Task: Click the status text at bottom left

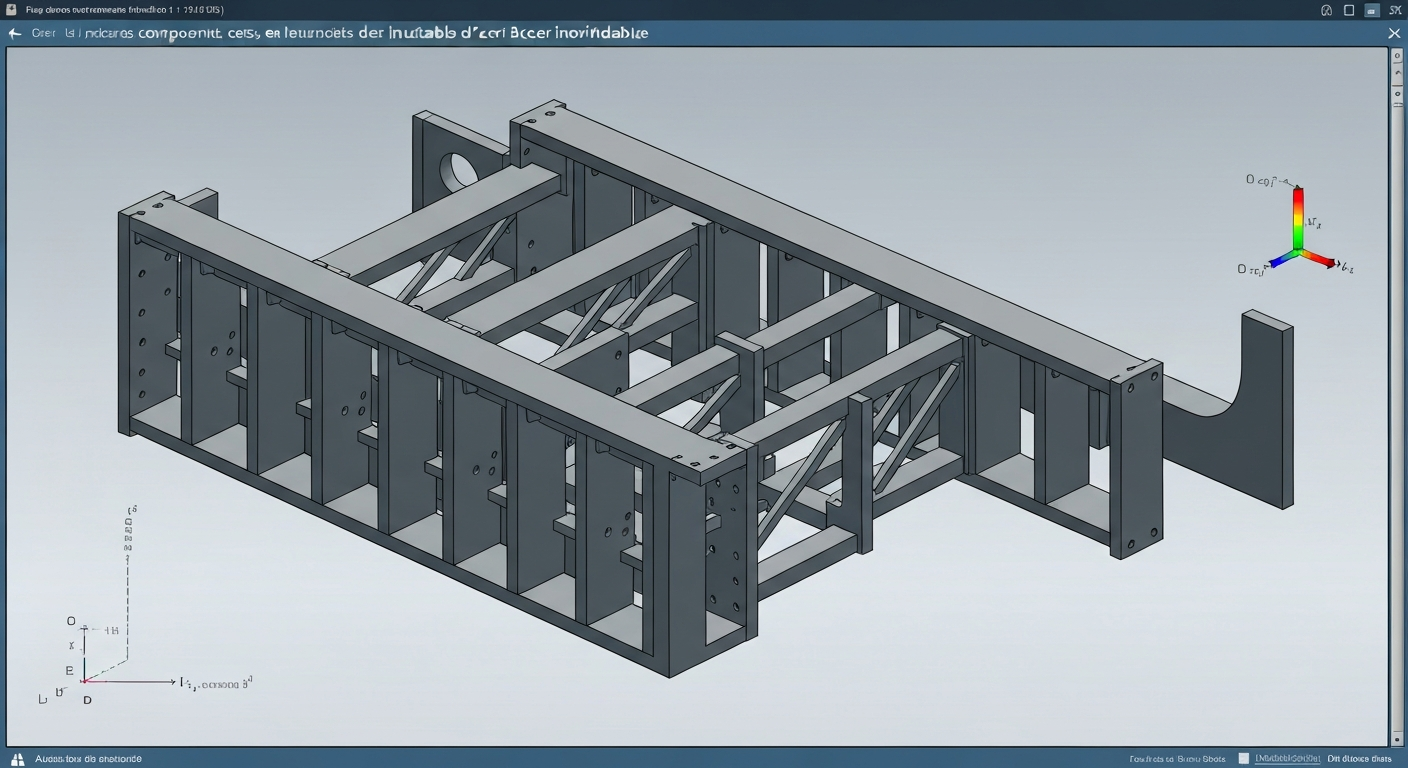Action: click(88, 758)
